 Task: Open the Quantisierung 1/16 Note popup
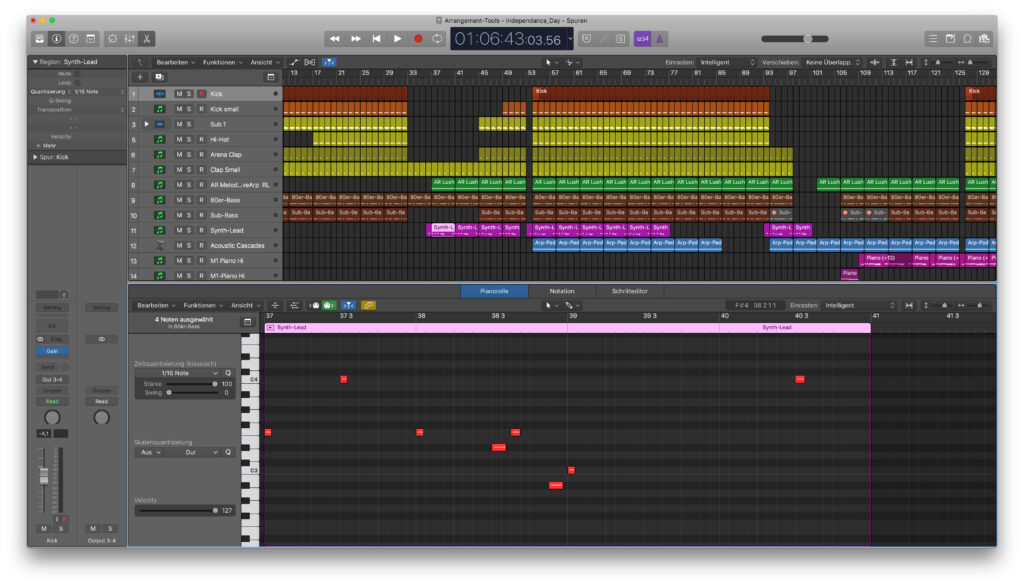click(98, 92)
